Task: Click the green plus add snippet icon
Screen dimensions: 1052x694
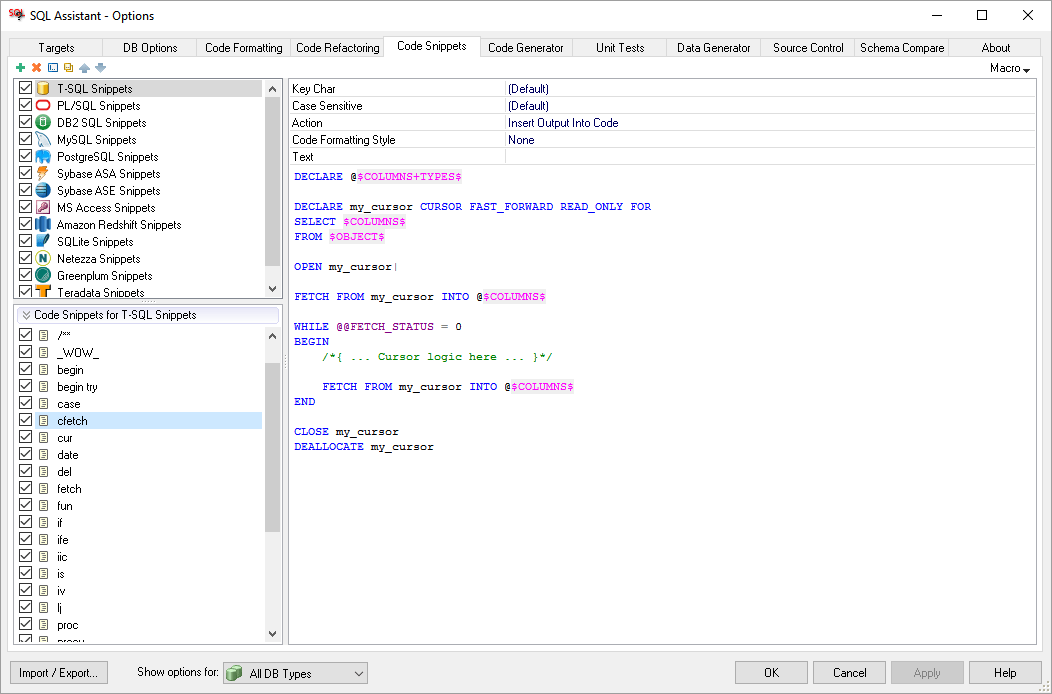Action: click(x=20, y=67)
